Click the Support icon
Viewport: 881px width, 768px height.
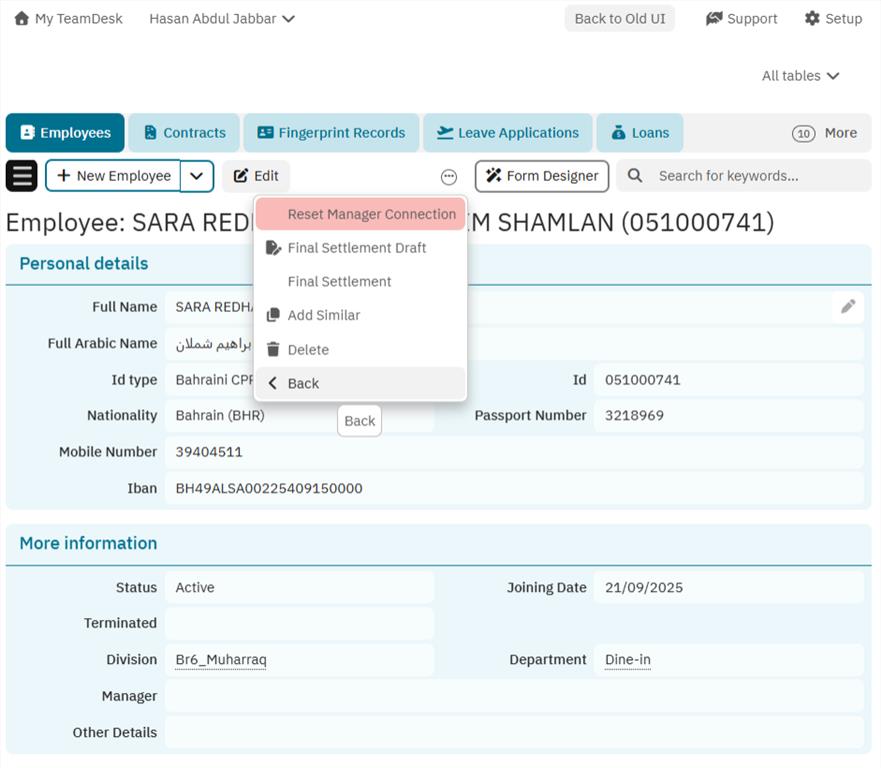pos(714,18)
